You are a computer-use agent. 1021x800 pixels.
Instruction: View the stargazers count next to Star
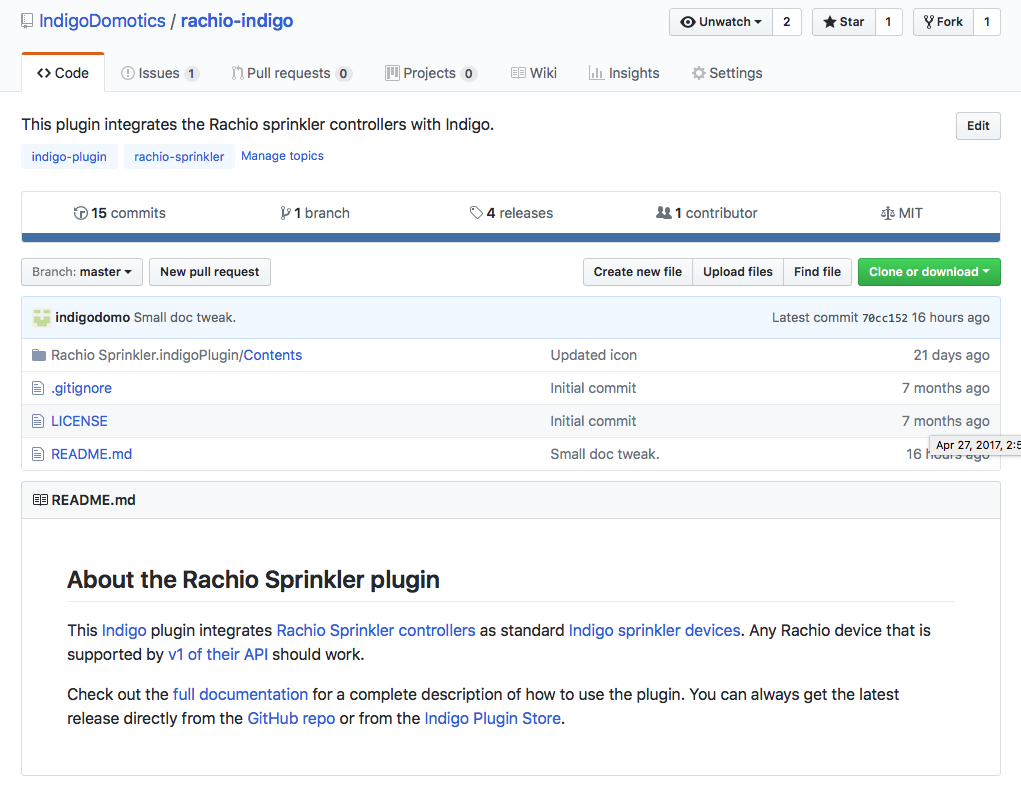(888, 22)
